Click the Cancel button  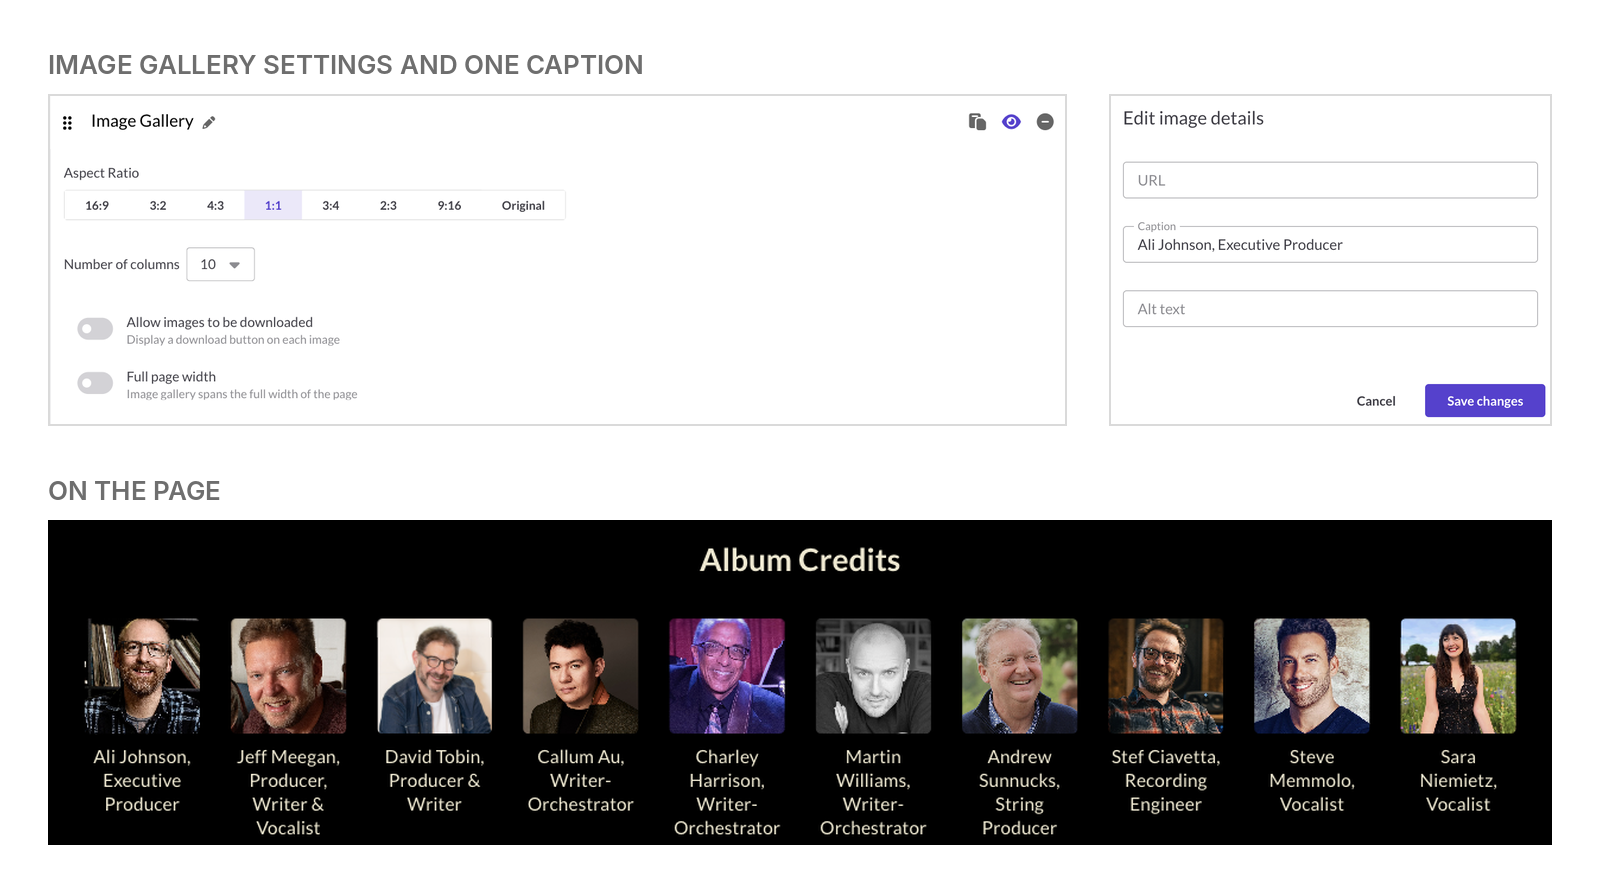coord(1376,401)
